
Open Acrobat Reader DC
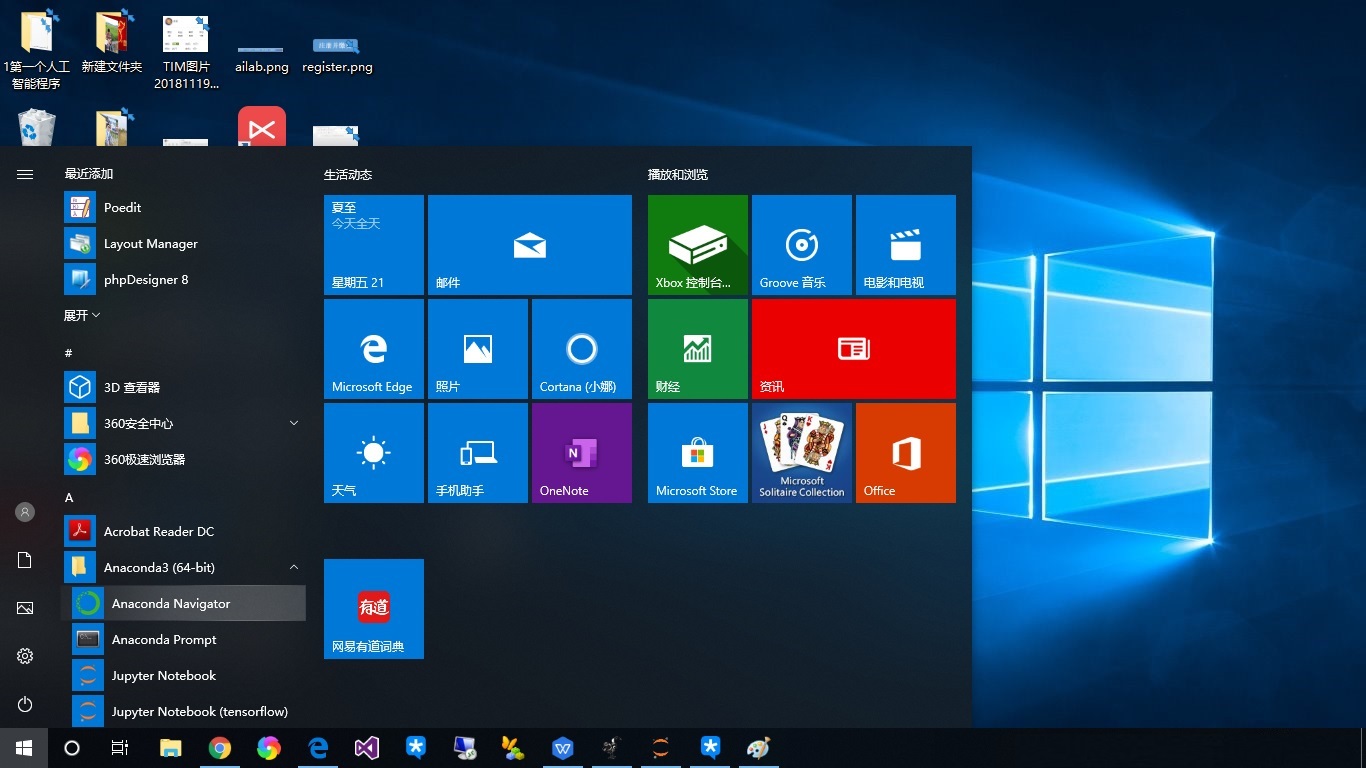(185, 532)
